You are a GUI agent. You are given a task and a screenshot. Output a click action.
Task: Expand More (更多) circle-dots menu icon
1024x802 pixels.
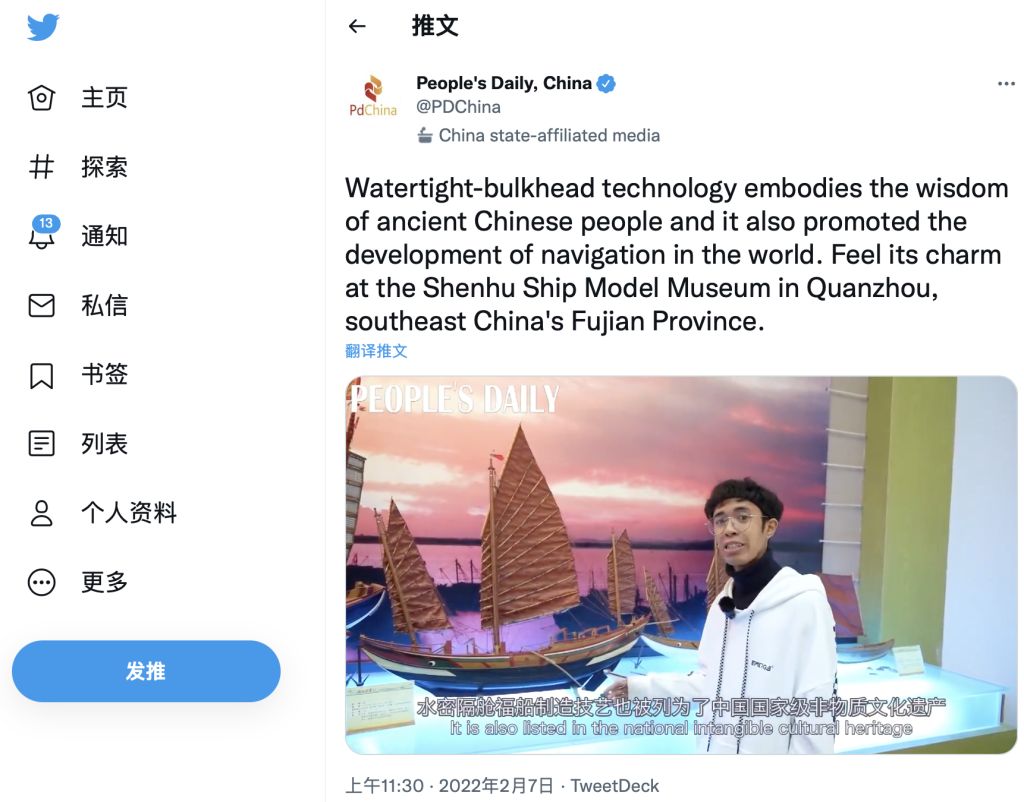pyautogui.click(x=41, y=583)
